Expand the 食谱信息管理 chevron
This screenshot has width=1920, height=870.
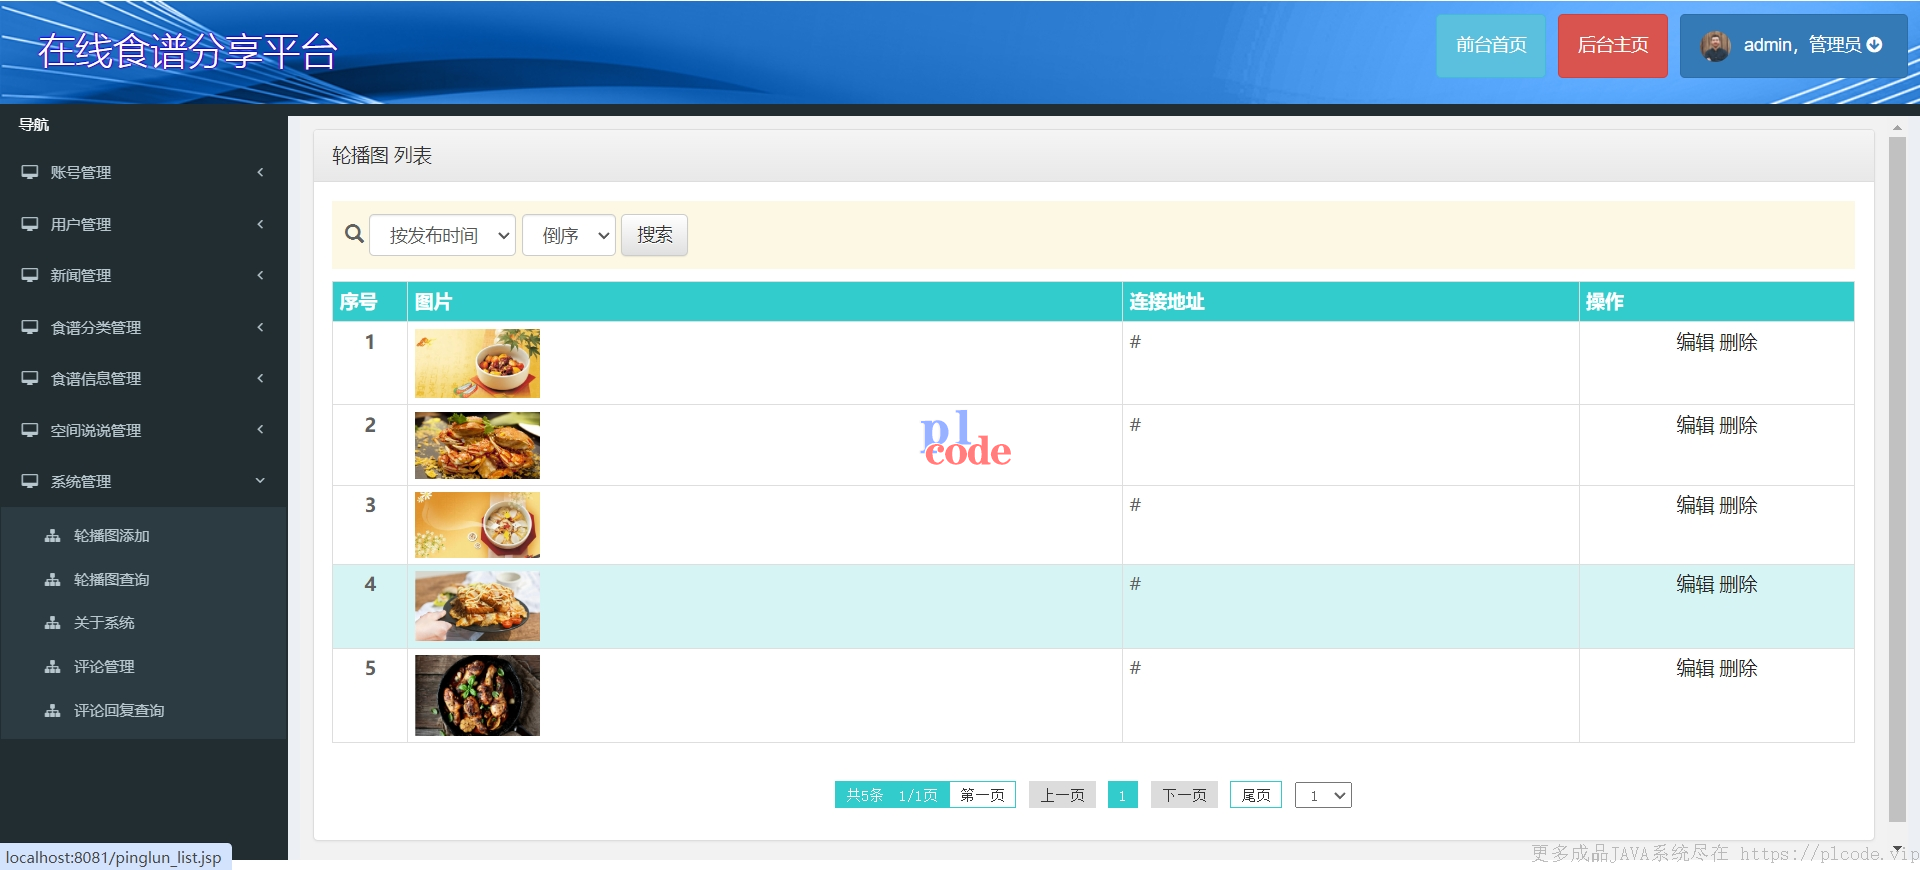260,378
